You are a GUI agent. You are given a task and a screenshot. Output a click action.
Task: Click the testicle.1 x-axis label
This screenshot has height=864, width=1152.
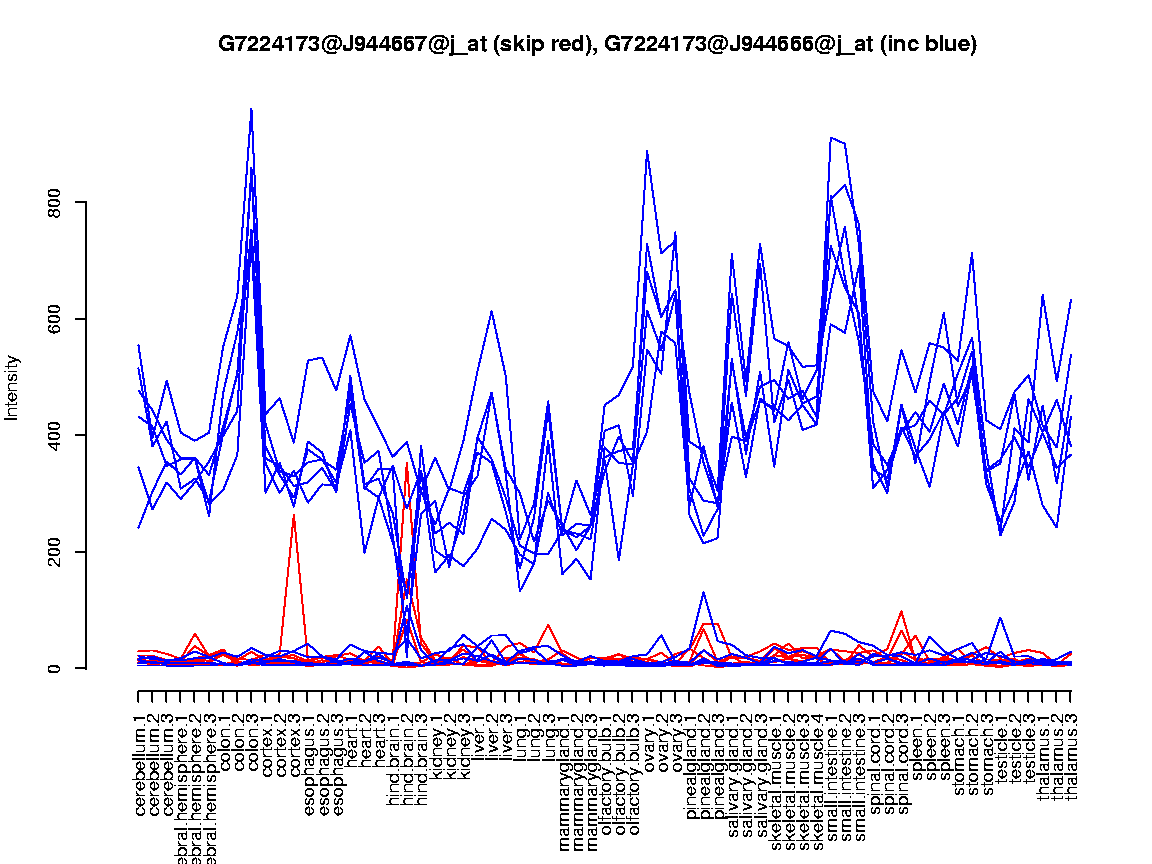click(x=1002, y=739)
